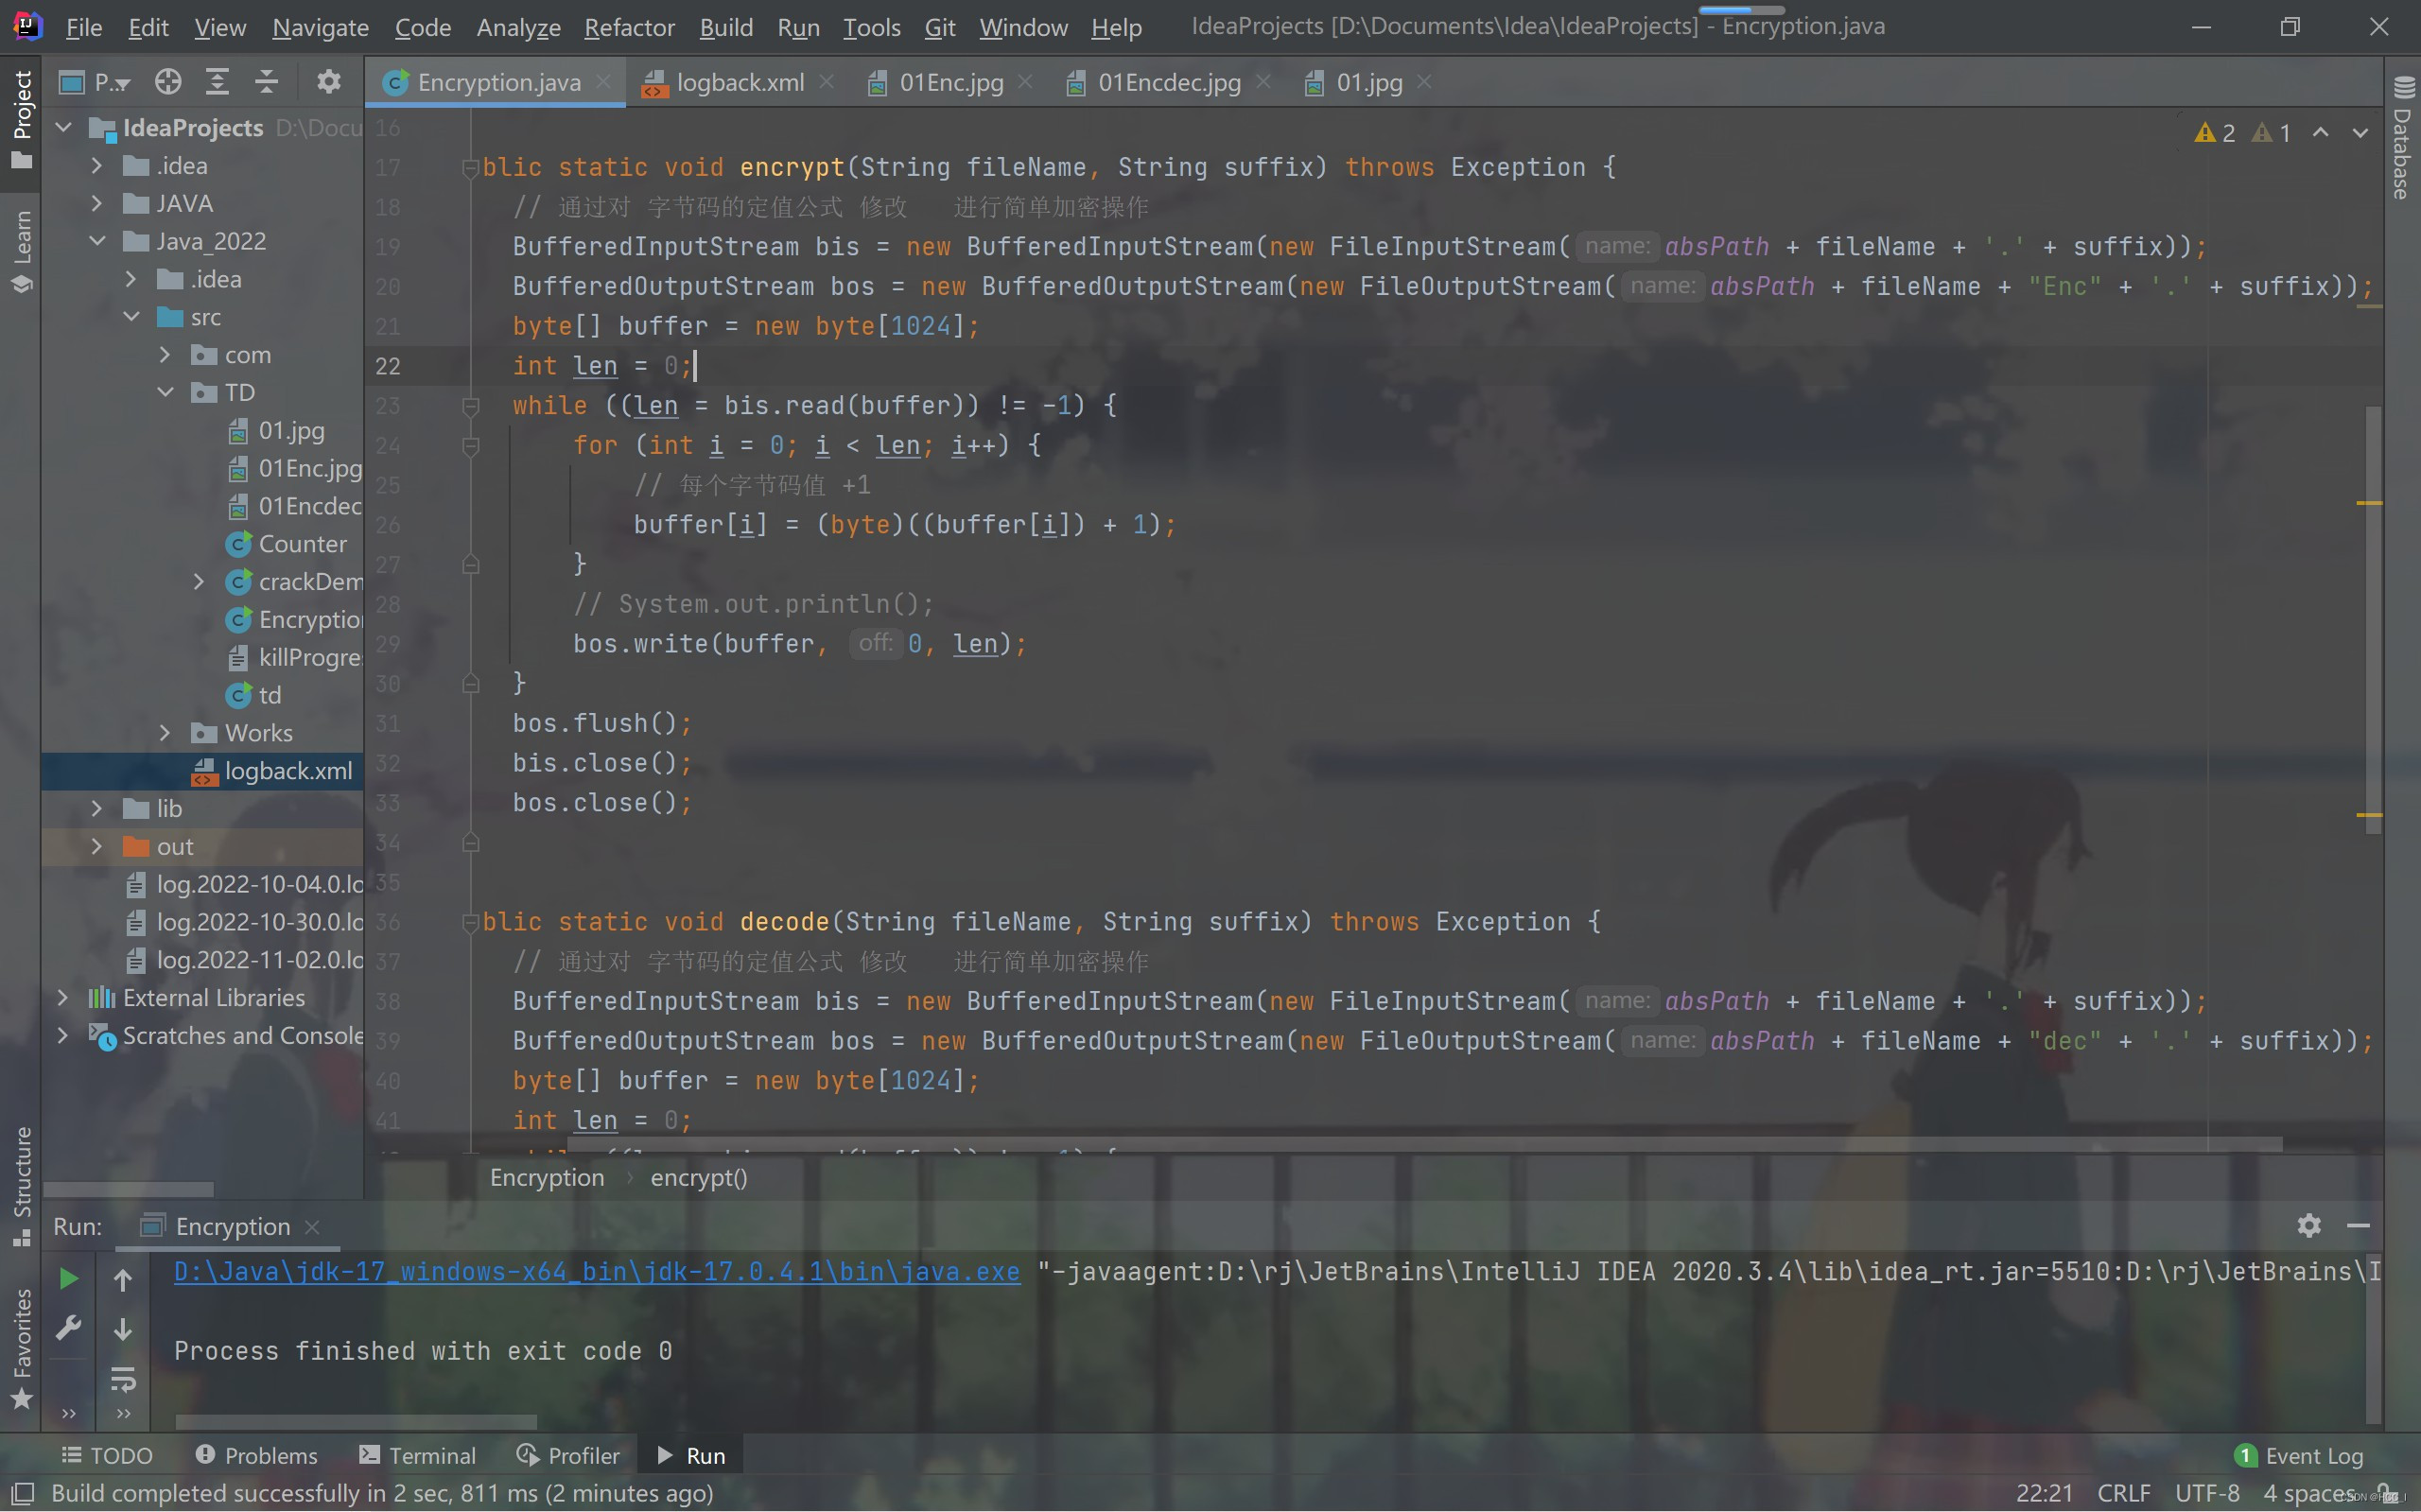Click the wrench icon in the Run panel
Image resolution: width=2421 pixels, height=1512 pixels.
coord(68,1328)
